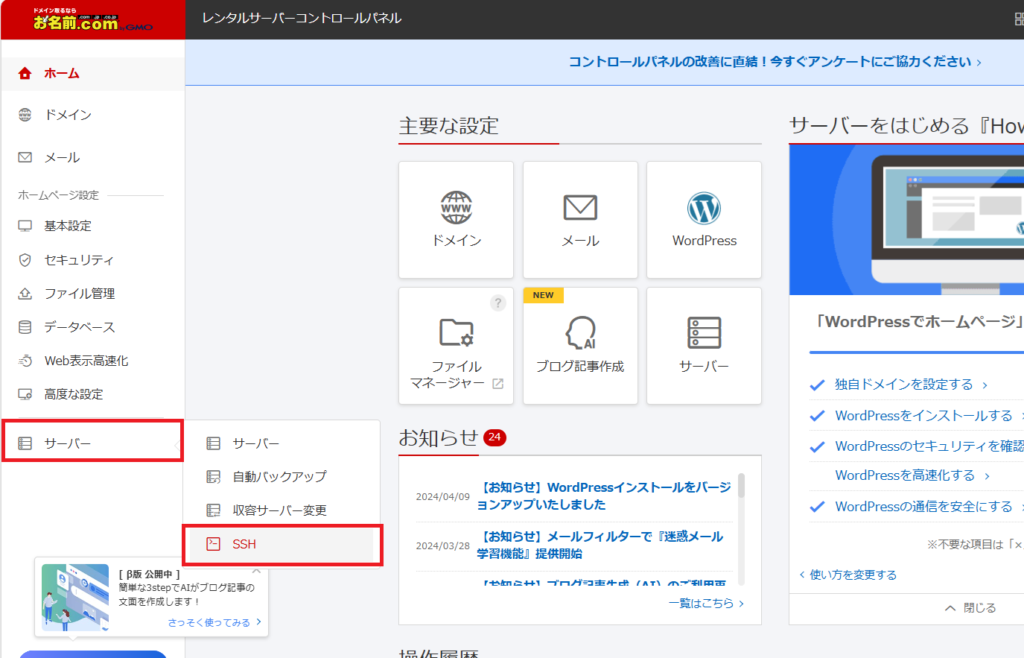This screenshot has width=1024, height=658.
Task: Click the database icon beside データベース
Action: point(25,327)
